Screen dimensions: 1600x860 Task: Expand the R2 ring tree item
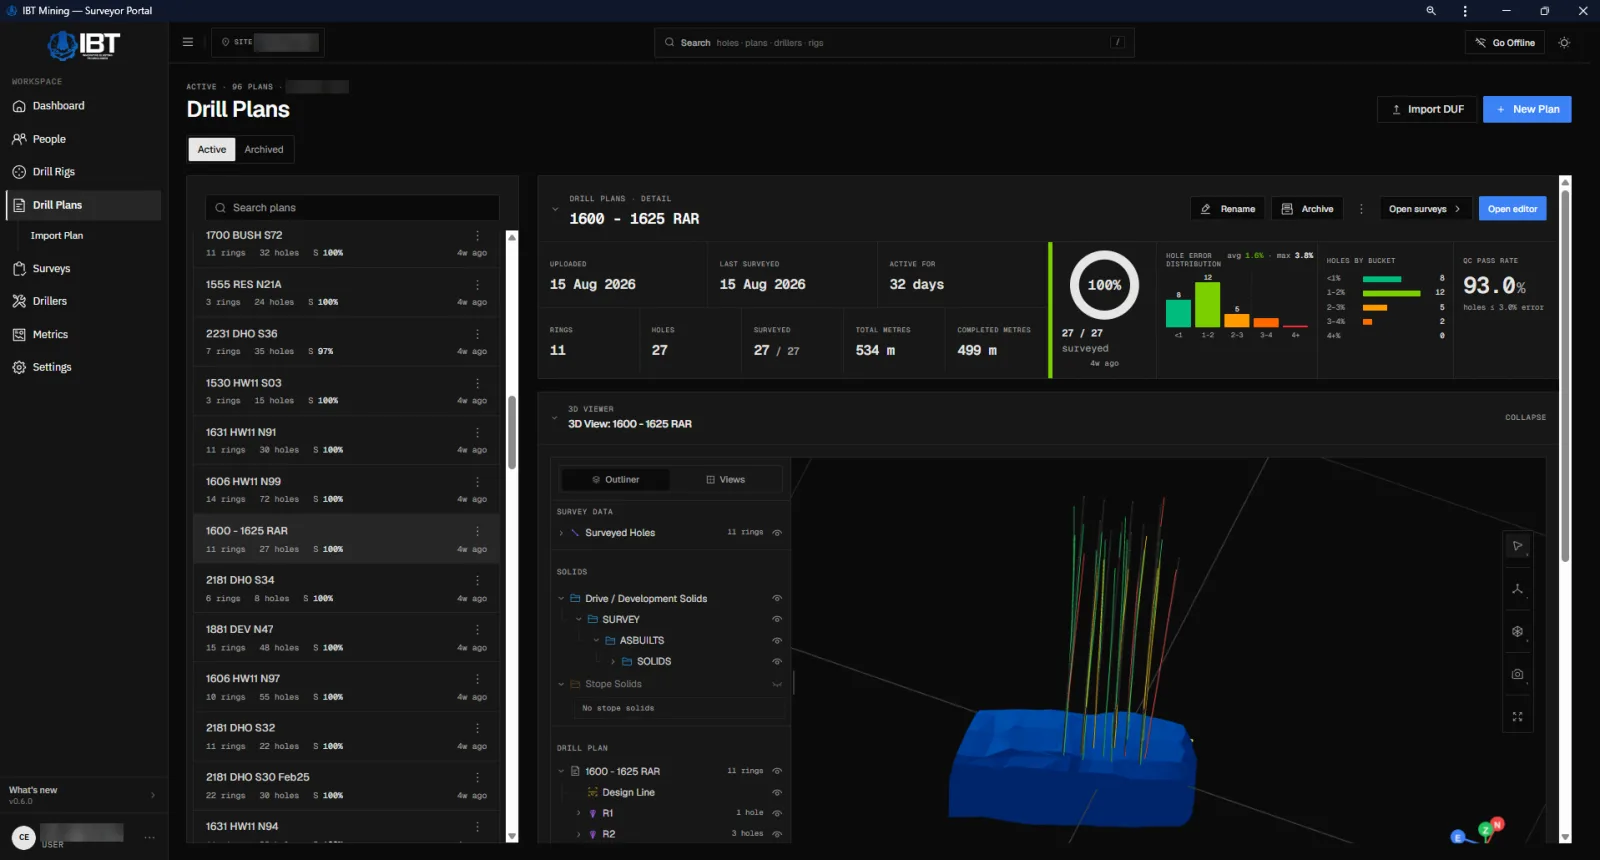[579, 834]
